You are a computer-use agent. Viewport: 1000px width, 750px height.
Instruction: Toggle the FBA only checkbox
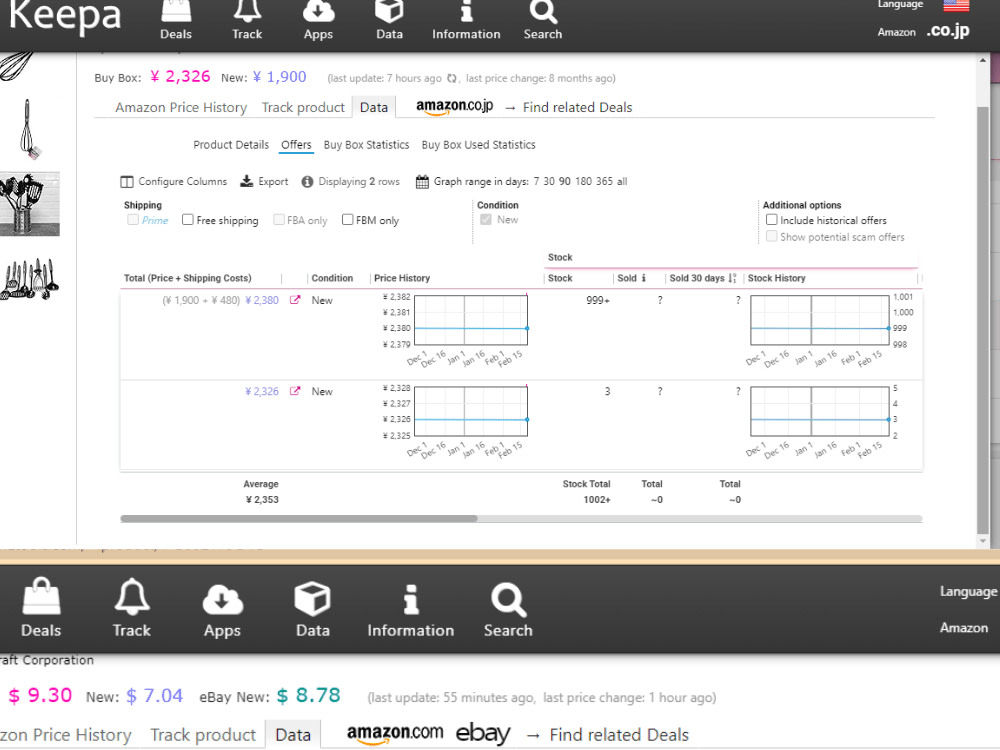click(x=279, y=219)
